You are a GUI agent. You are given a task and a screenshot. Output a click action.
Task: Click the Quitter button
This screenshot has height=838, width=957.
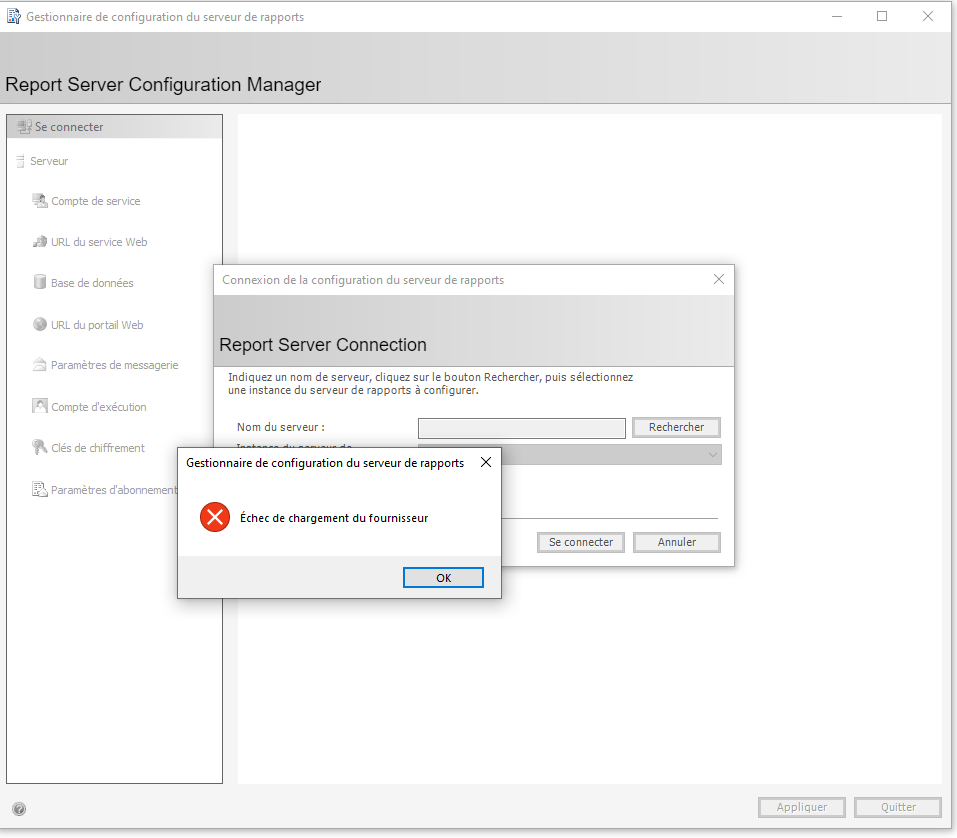click(898, 807)
